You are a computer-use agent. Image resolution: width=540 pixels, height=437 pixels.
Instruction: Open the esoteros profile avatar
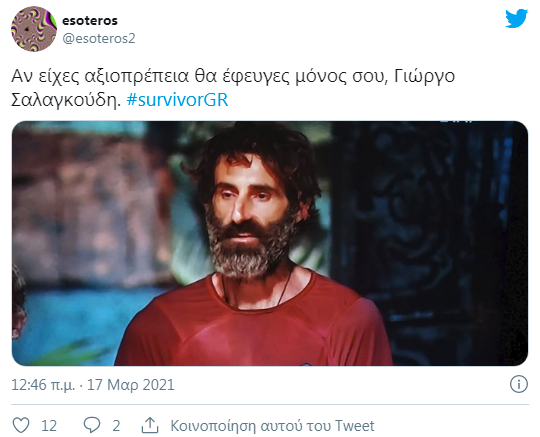(x=34, y=29)
